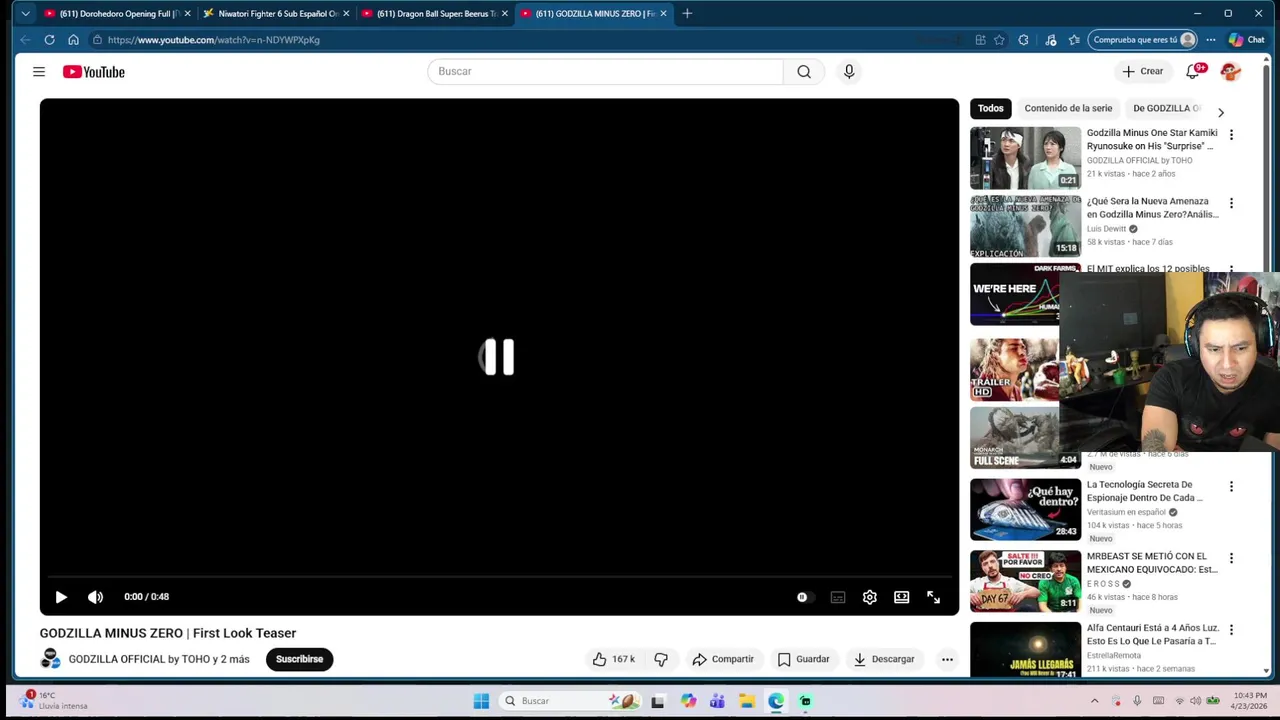Open the YouTube hamburger guide menu
Image resolution: width=1280 pixels, height=720 pixels.
coord(39,72)
